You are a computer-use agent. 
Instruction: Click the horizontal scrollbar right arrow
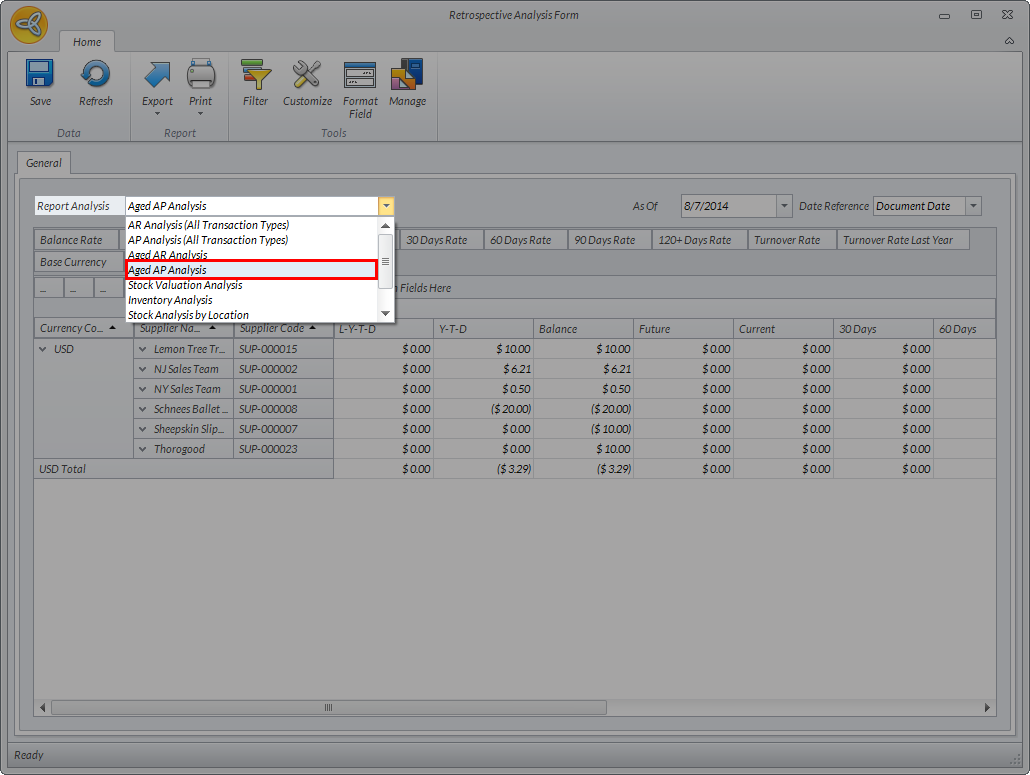(987, 707)
